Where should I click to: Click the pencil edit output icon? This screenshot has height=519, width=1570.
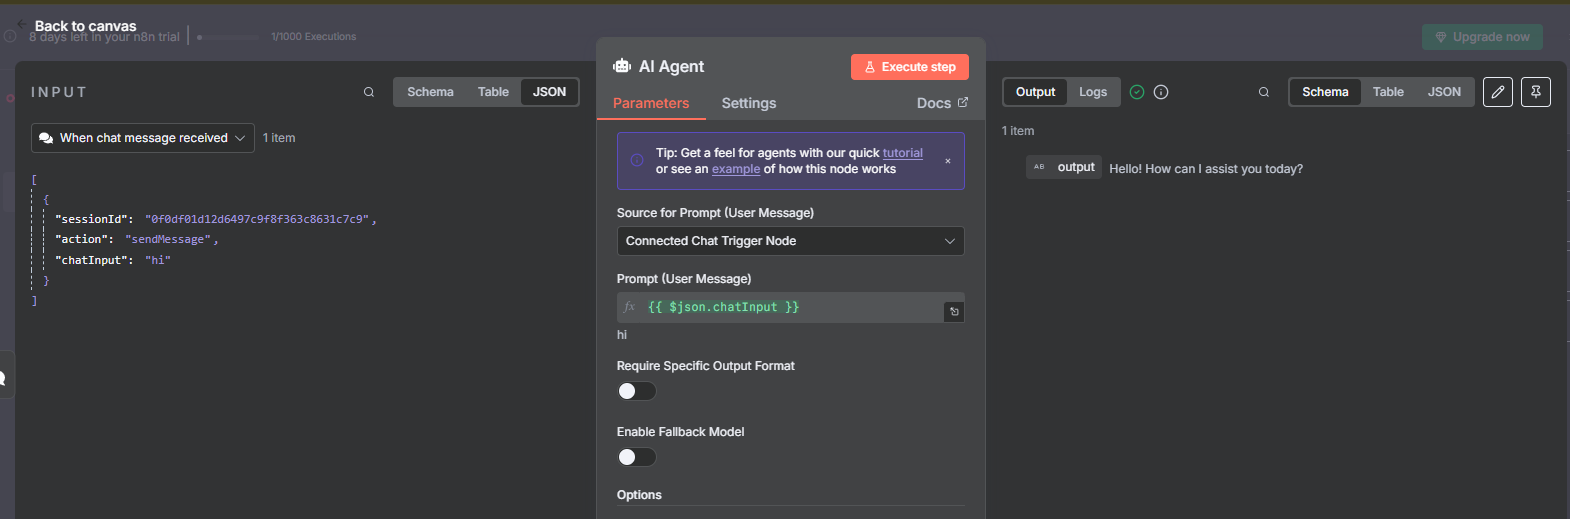1497,92
